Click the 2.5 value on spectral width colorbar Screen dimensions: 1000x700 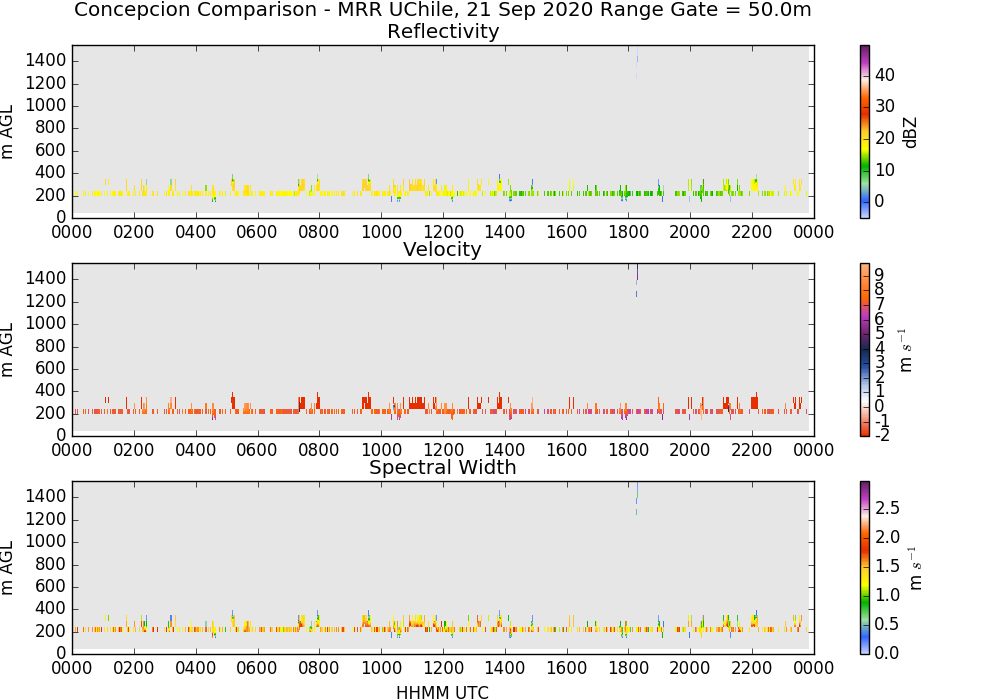(x=887, y=508)
